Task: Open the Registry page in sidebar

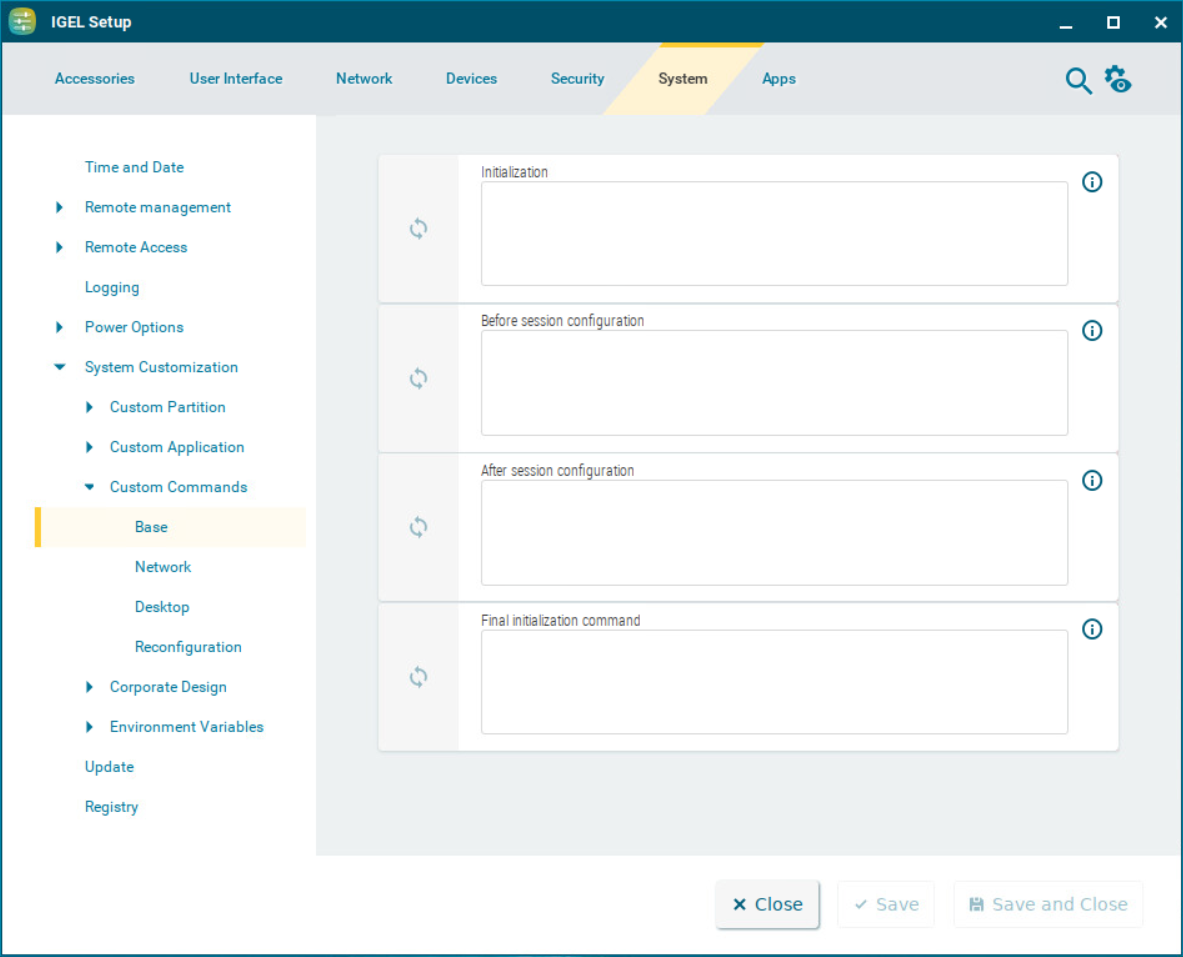Action: (x=111, y=807)
